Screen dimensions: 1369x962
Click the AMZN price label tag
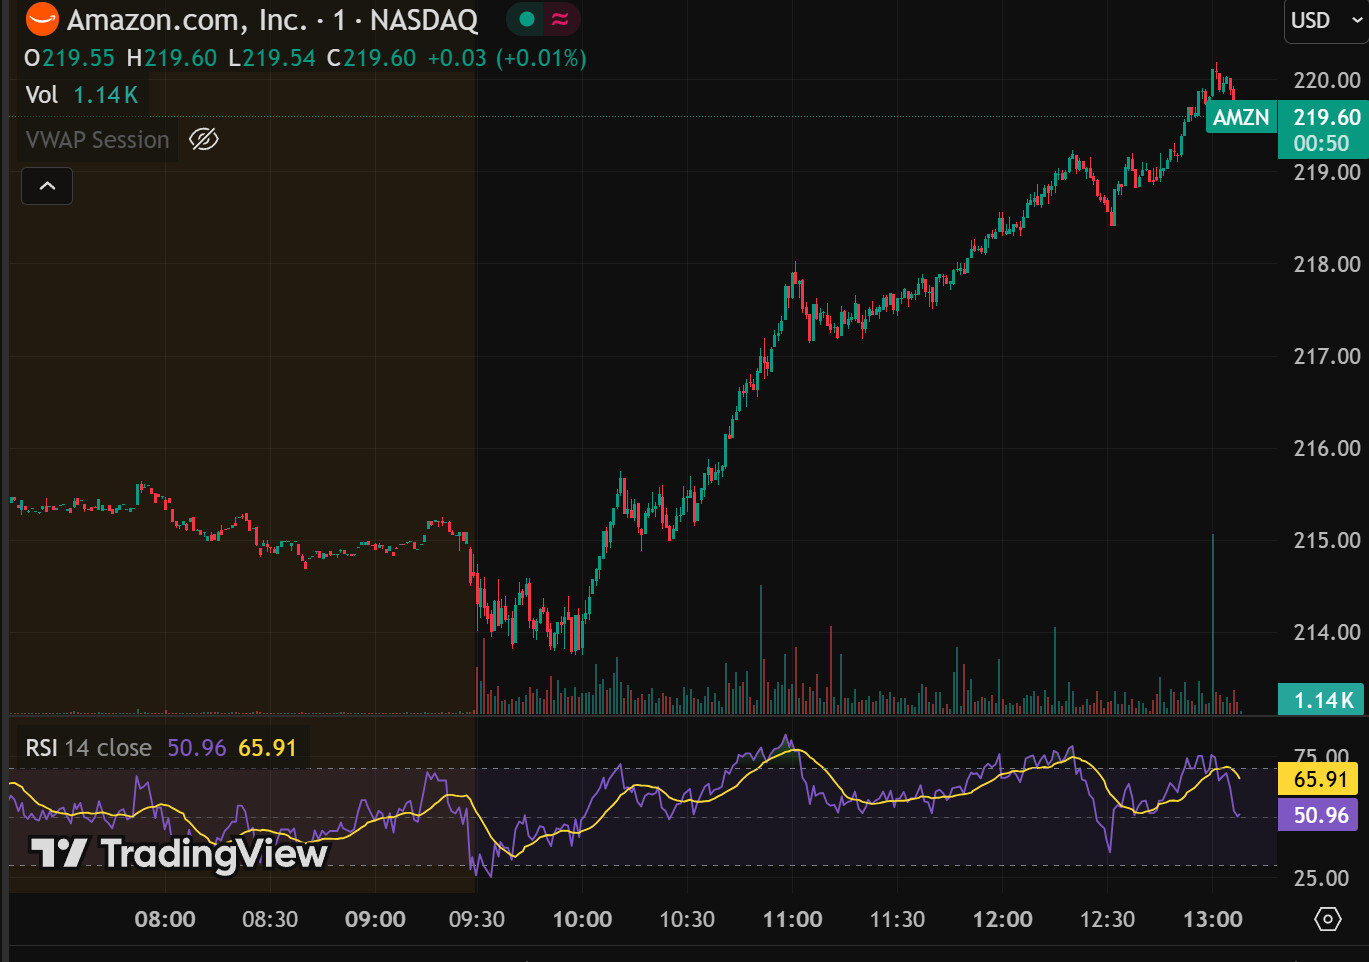coord(1241,118)
